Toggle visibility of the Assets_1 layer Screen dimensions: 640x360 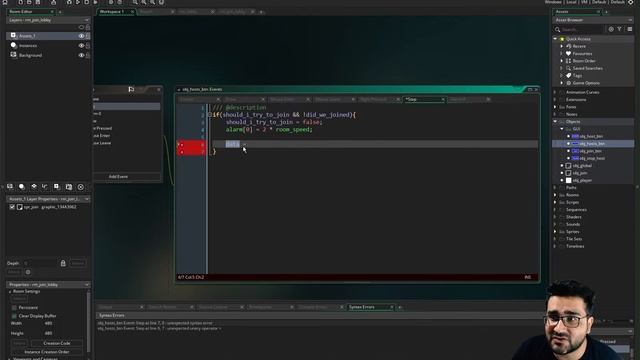click(81, 36)
